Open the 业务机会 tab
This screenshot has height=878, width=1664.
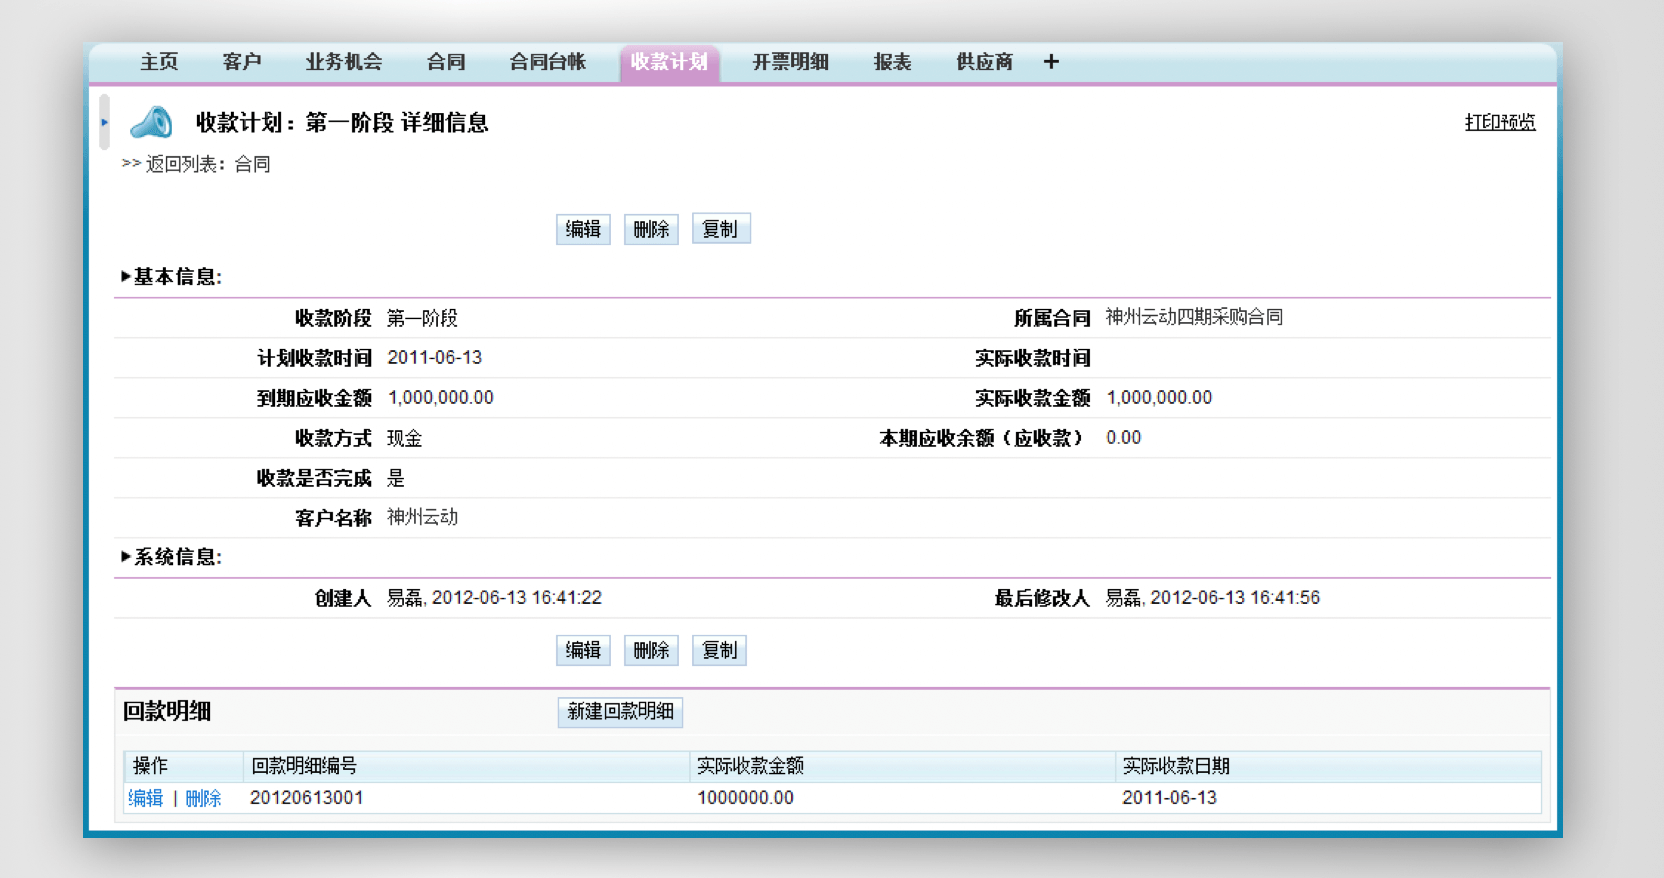[x=344, y=62]
